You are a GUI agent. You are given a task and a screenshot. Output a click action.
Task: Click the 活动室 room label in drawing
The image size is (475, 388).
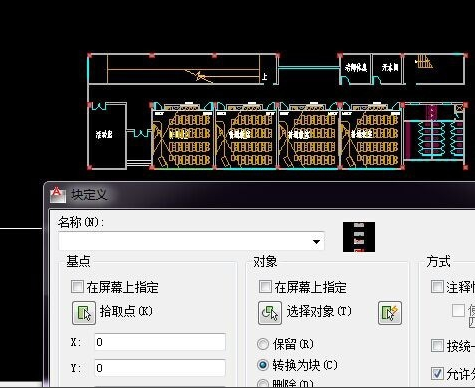pos(104,135)
